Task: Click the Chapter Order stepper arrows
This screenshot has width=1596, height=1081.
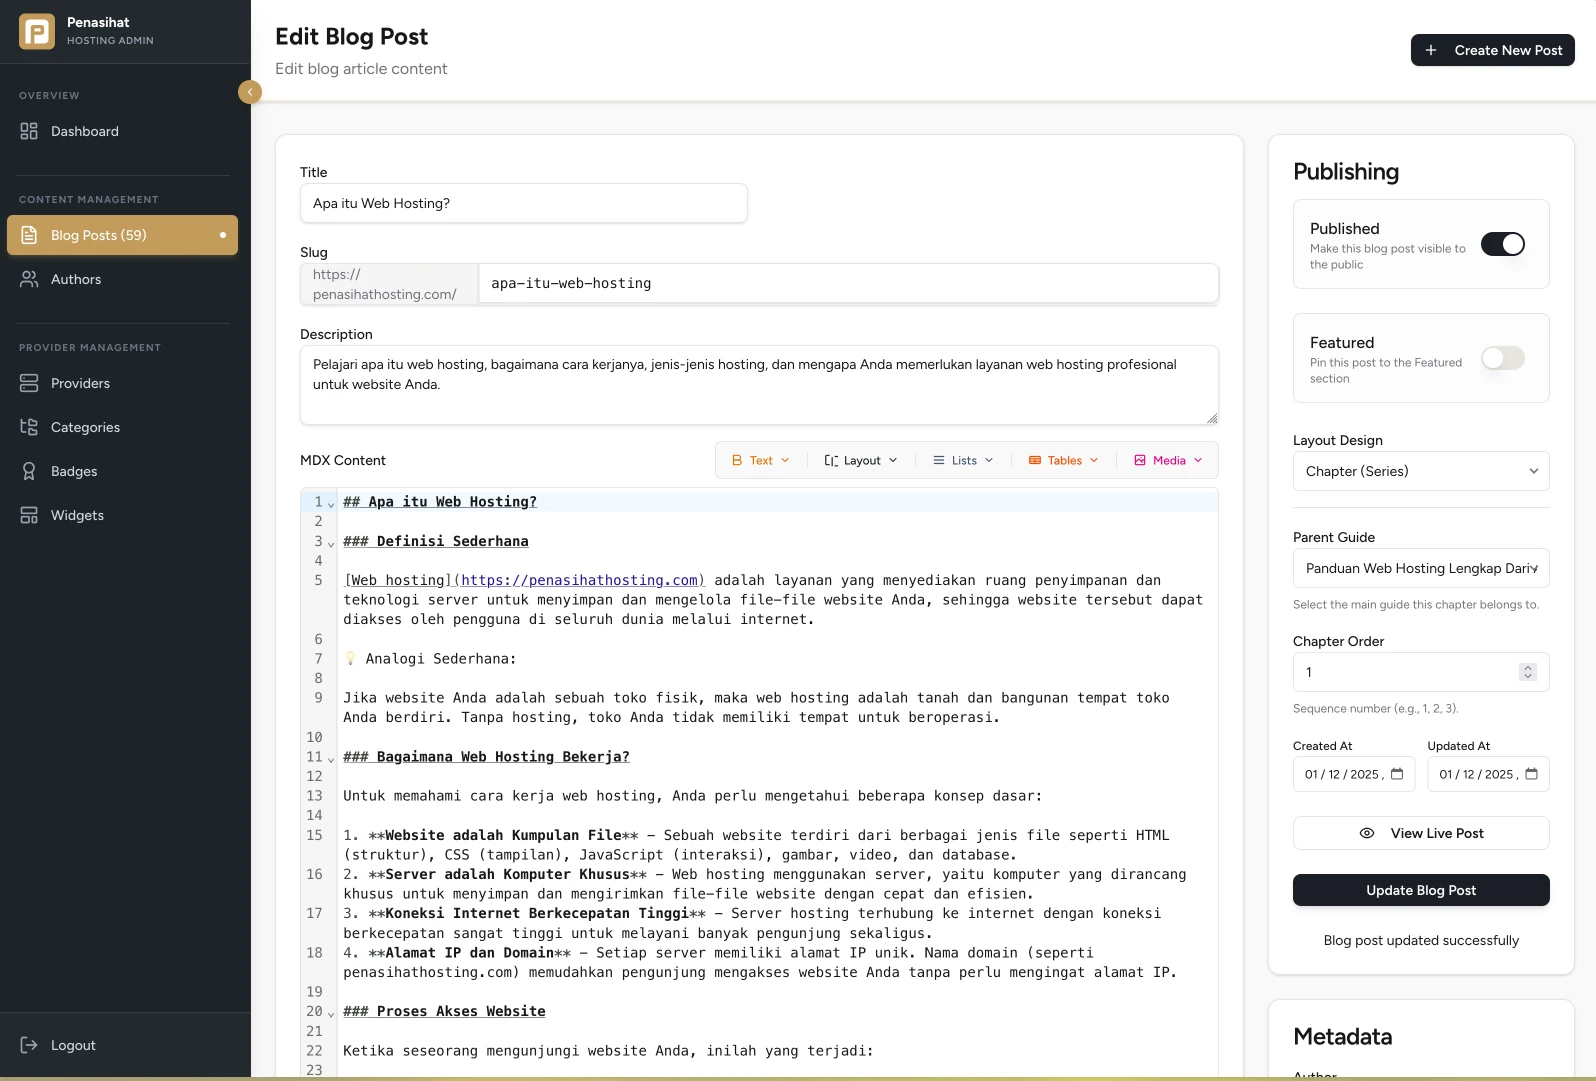Action: (x=1527, y=672)
